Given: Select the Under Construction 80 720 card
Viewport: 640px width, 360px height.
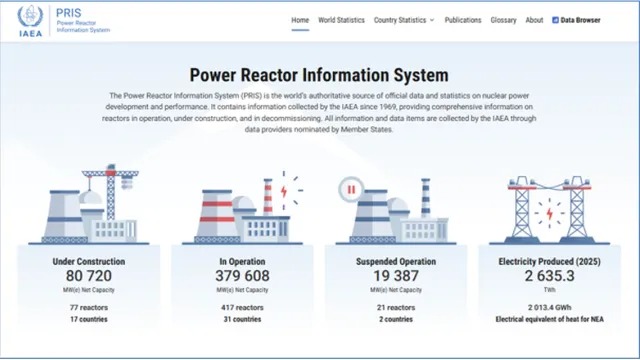Looking at the screenshot, I should (x=89, y=288).
